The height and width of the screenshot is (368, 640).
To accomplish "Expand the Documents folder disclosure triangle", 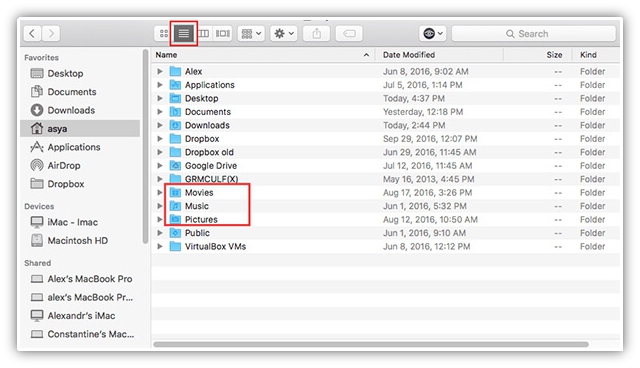I will coord(160,112).
